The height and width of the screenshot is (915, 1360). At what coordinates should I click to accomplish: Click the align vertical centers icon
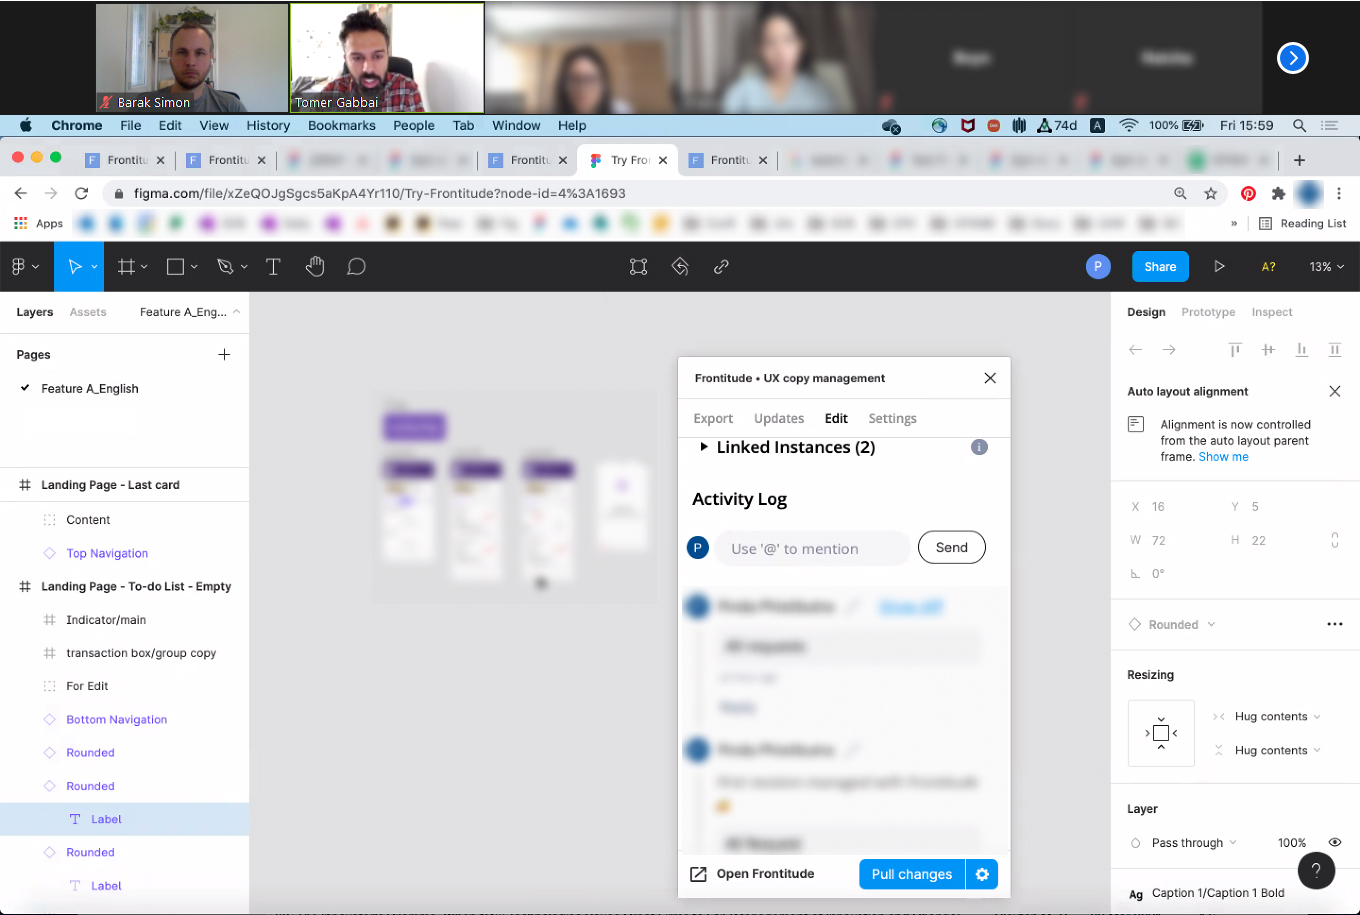[1268, 349]
